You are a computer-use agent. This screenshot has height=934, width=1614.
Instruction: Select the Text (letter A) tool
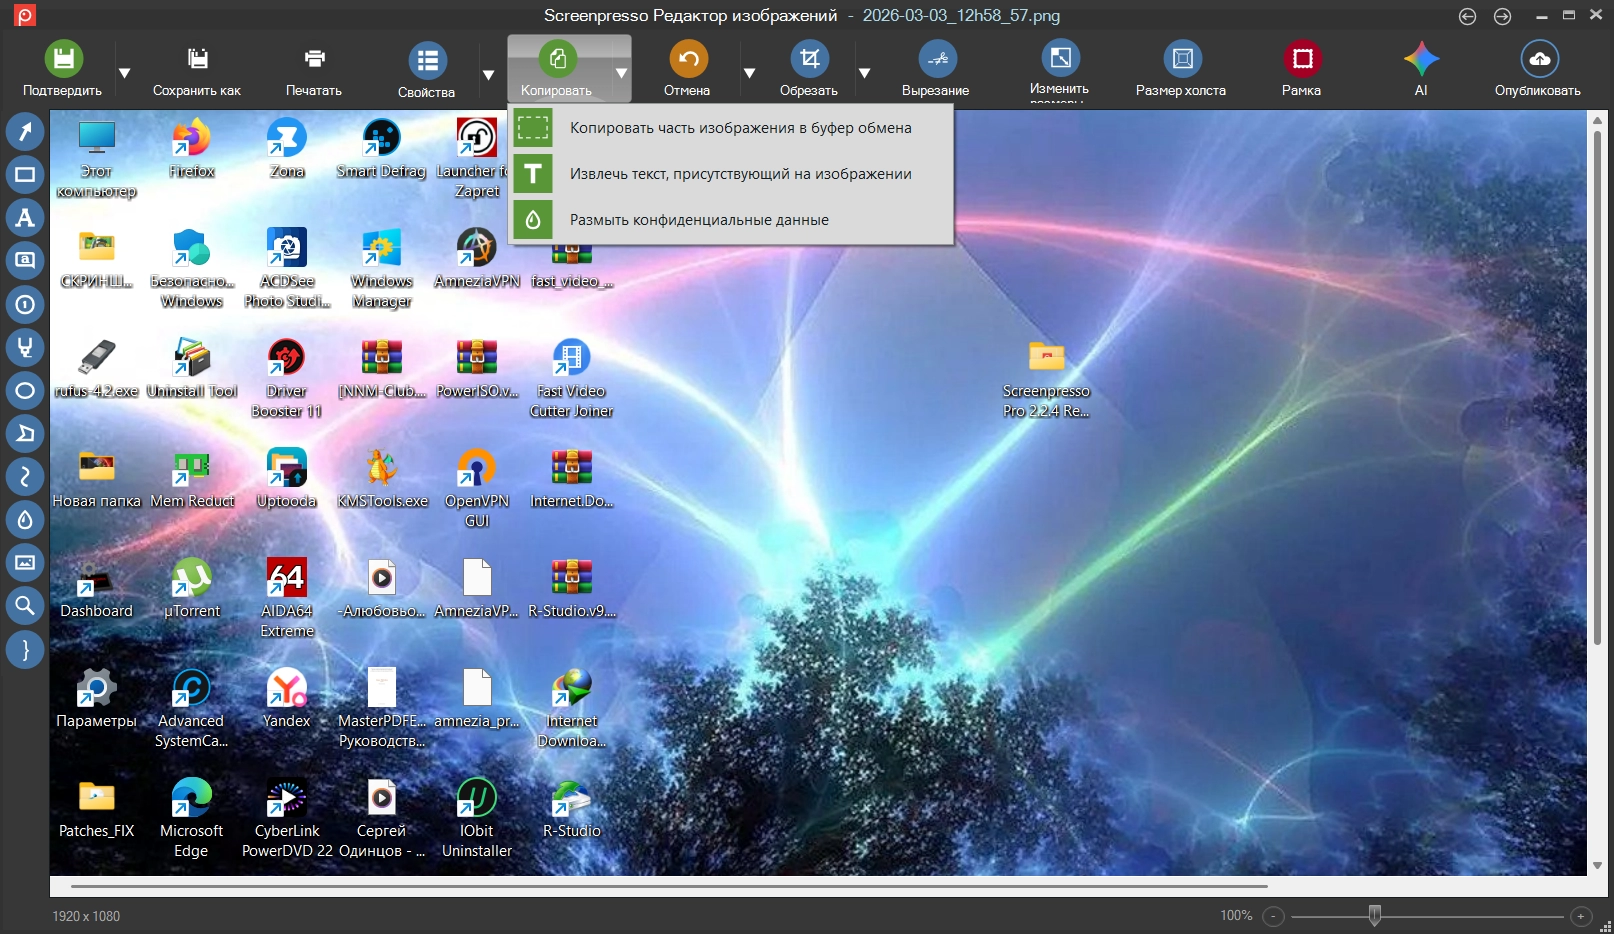tap(25, 218)
